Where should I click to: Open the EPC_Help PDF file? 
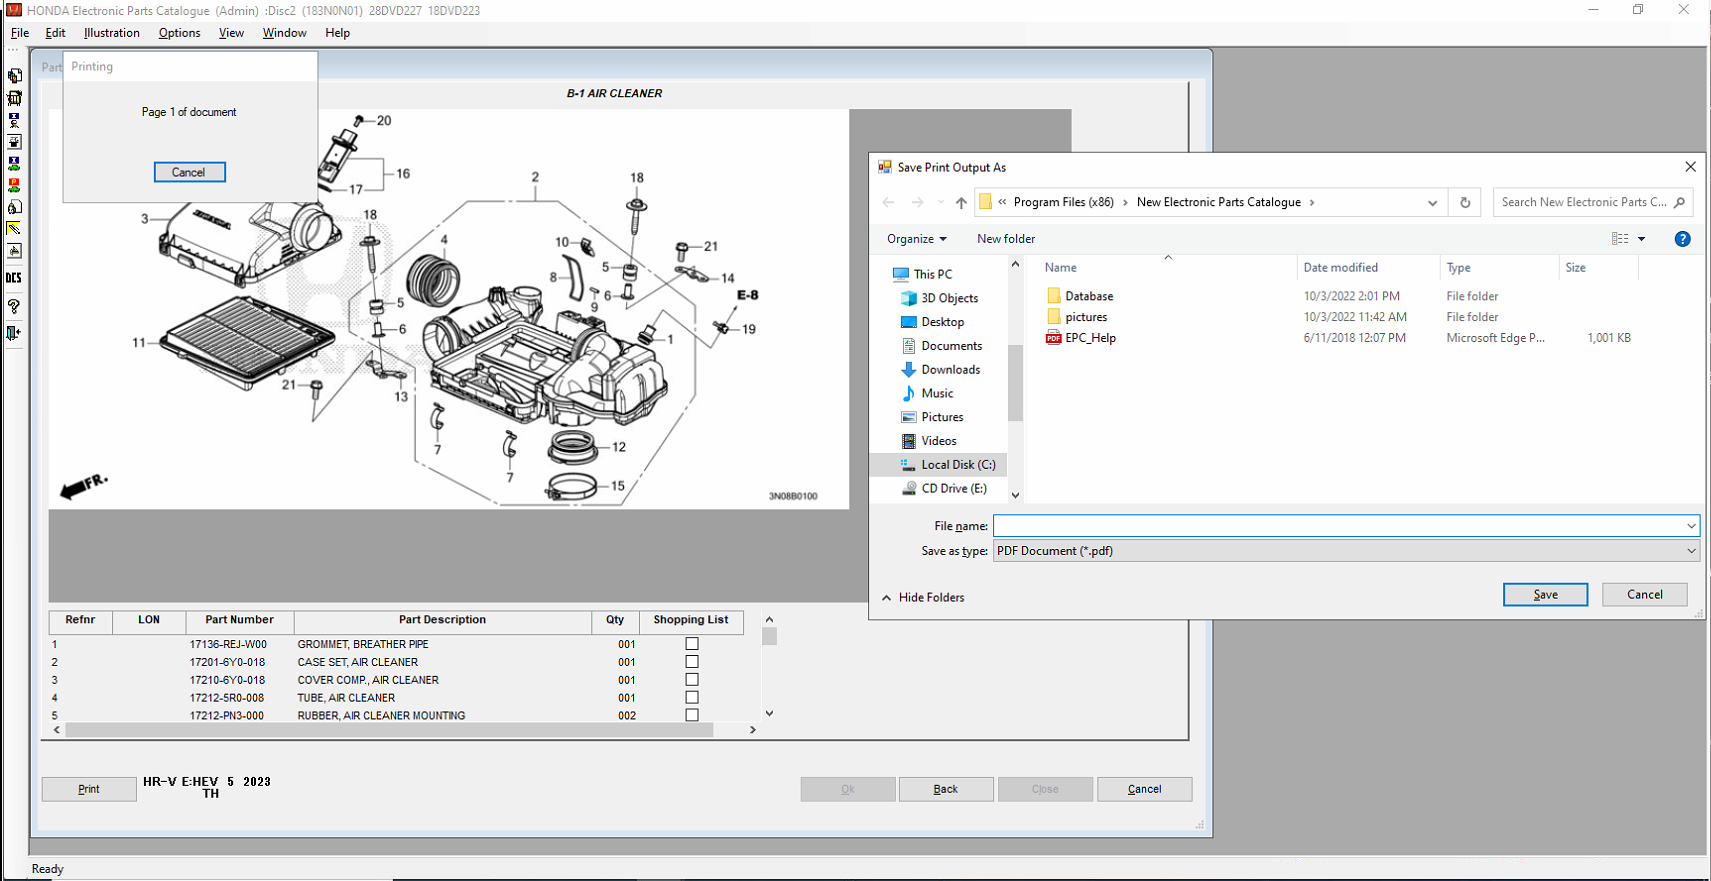tap(1090, 338)
